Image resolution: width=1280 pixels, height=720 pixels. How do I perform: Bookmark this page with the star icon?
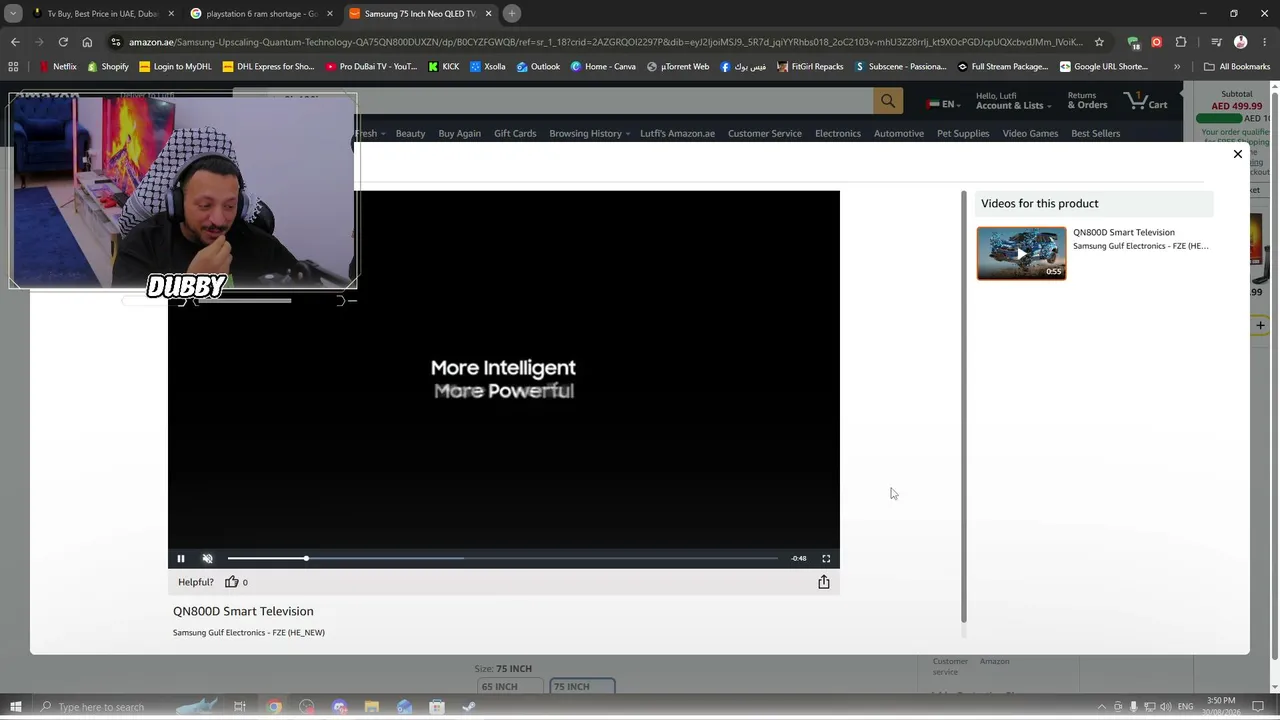pos(1099,42)
